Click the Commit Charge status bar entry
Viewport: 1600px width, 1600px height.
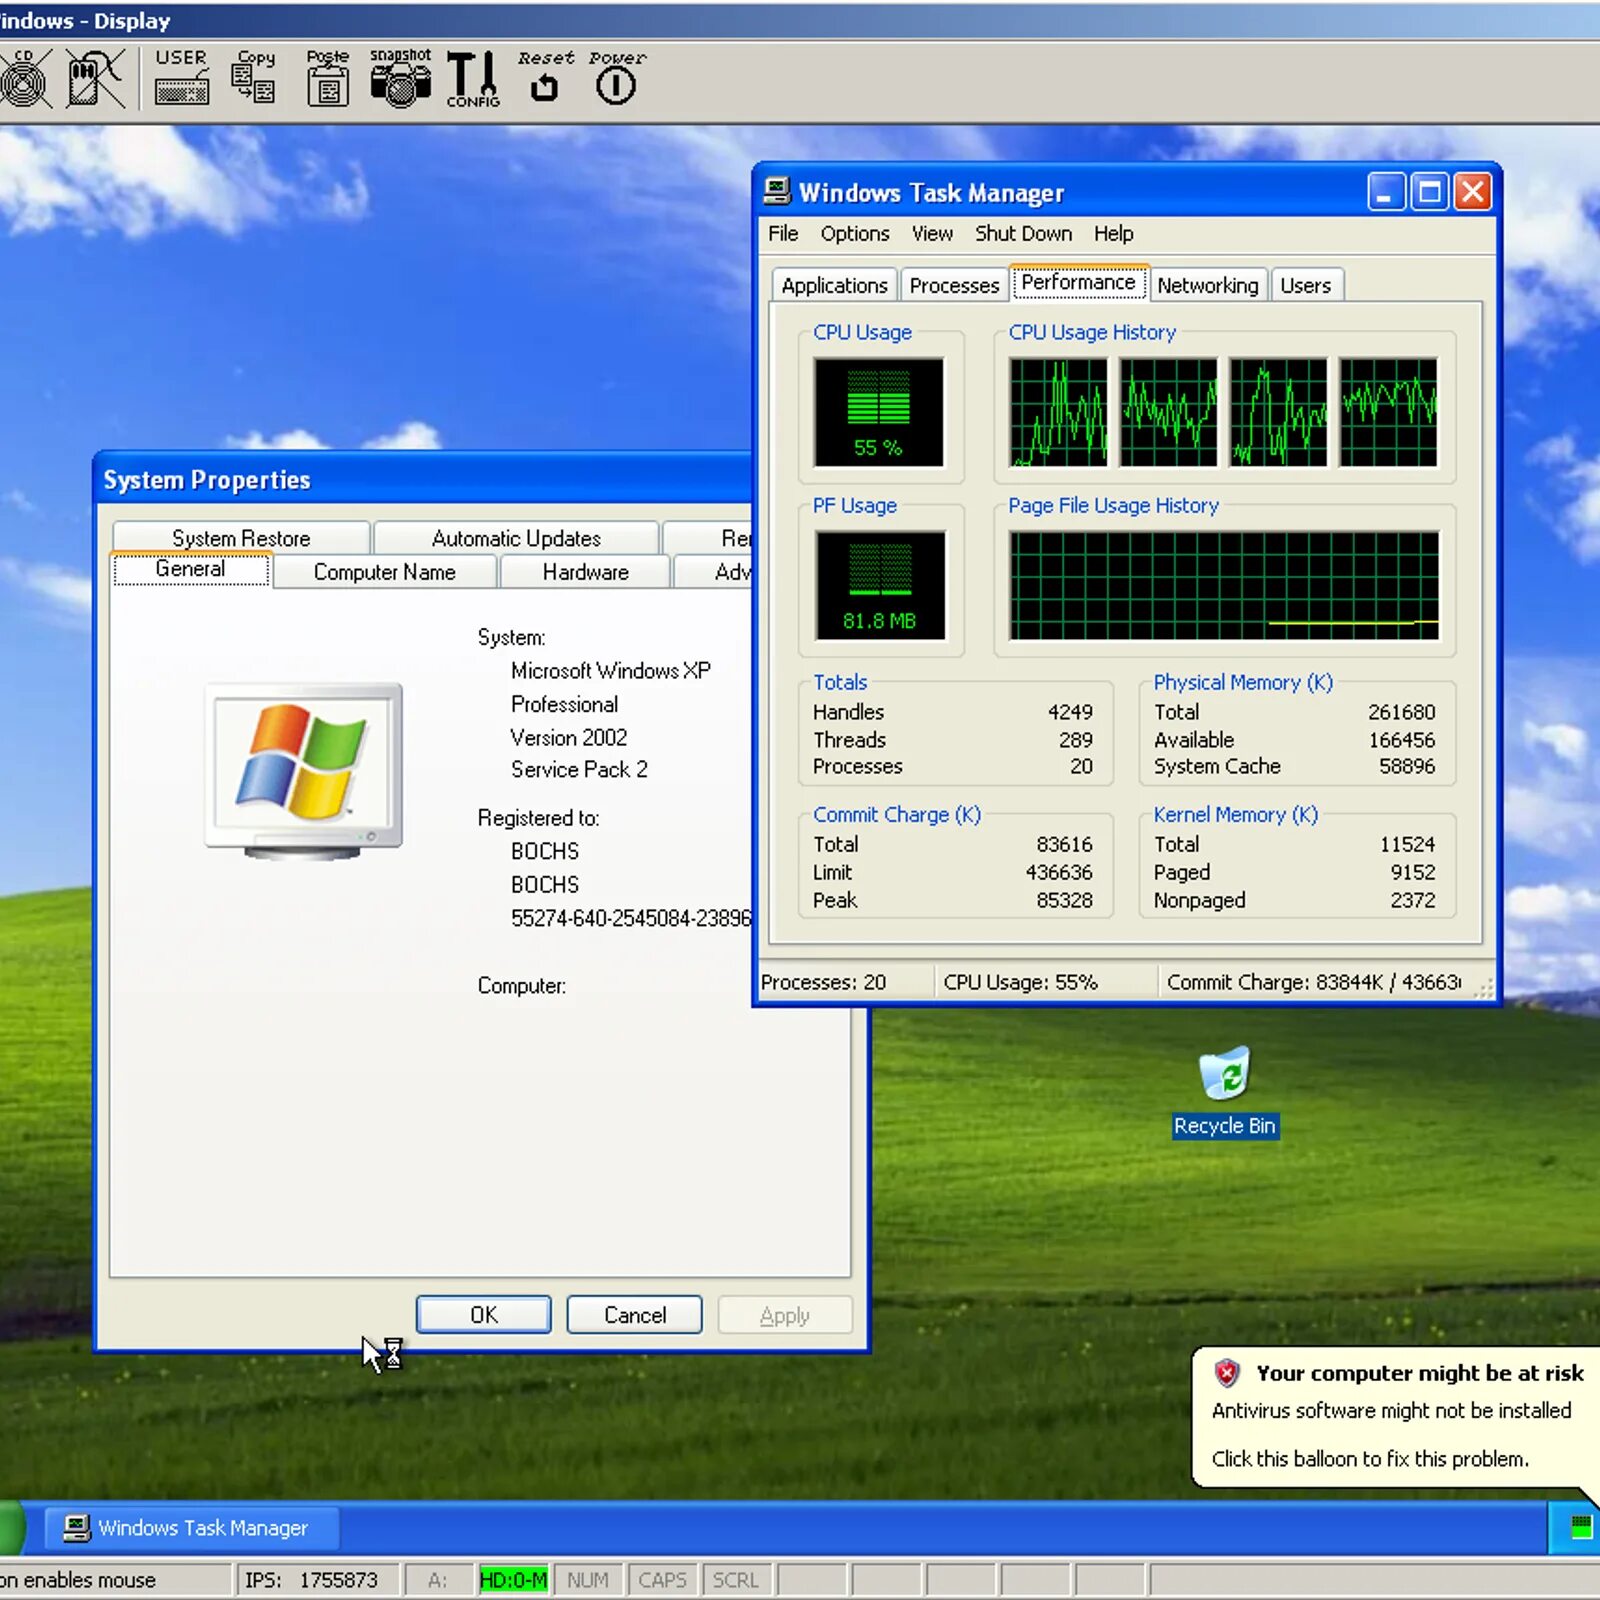(1314, 982)
